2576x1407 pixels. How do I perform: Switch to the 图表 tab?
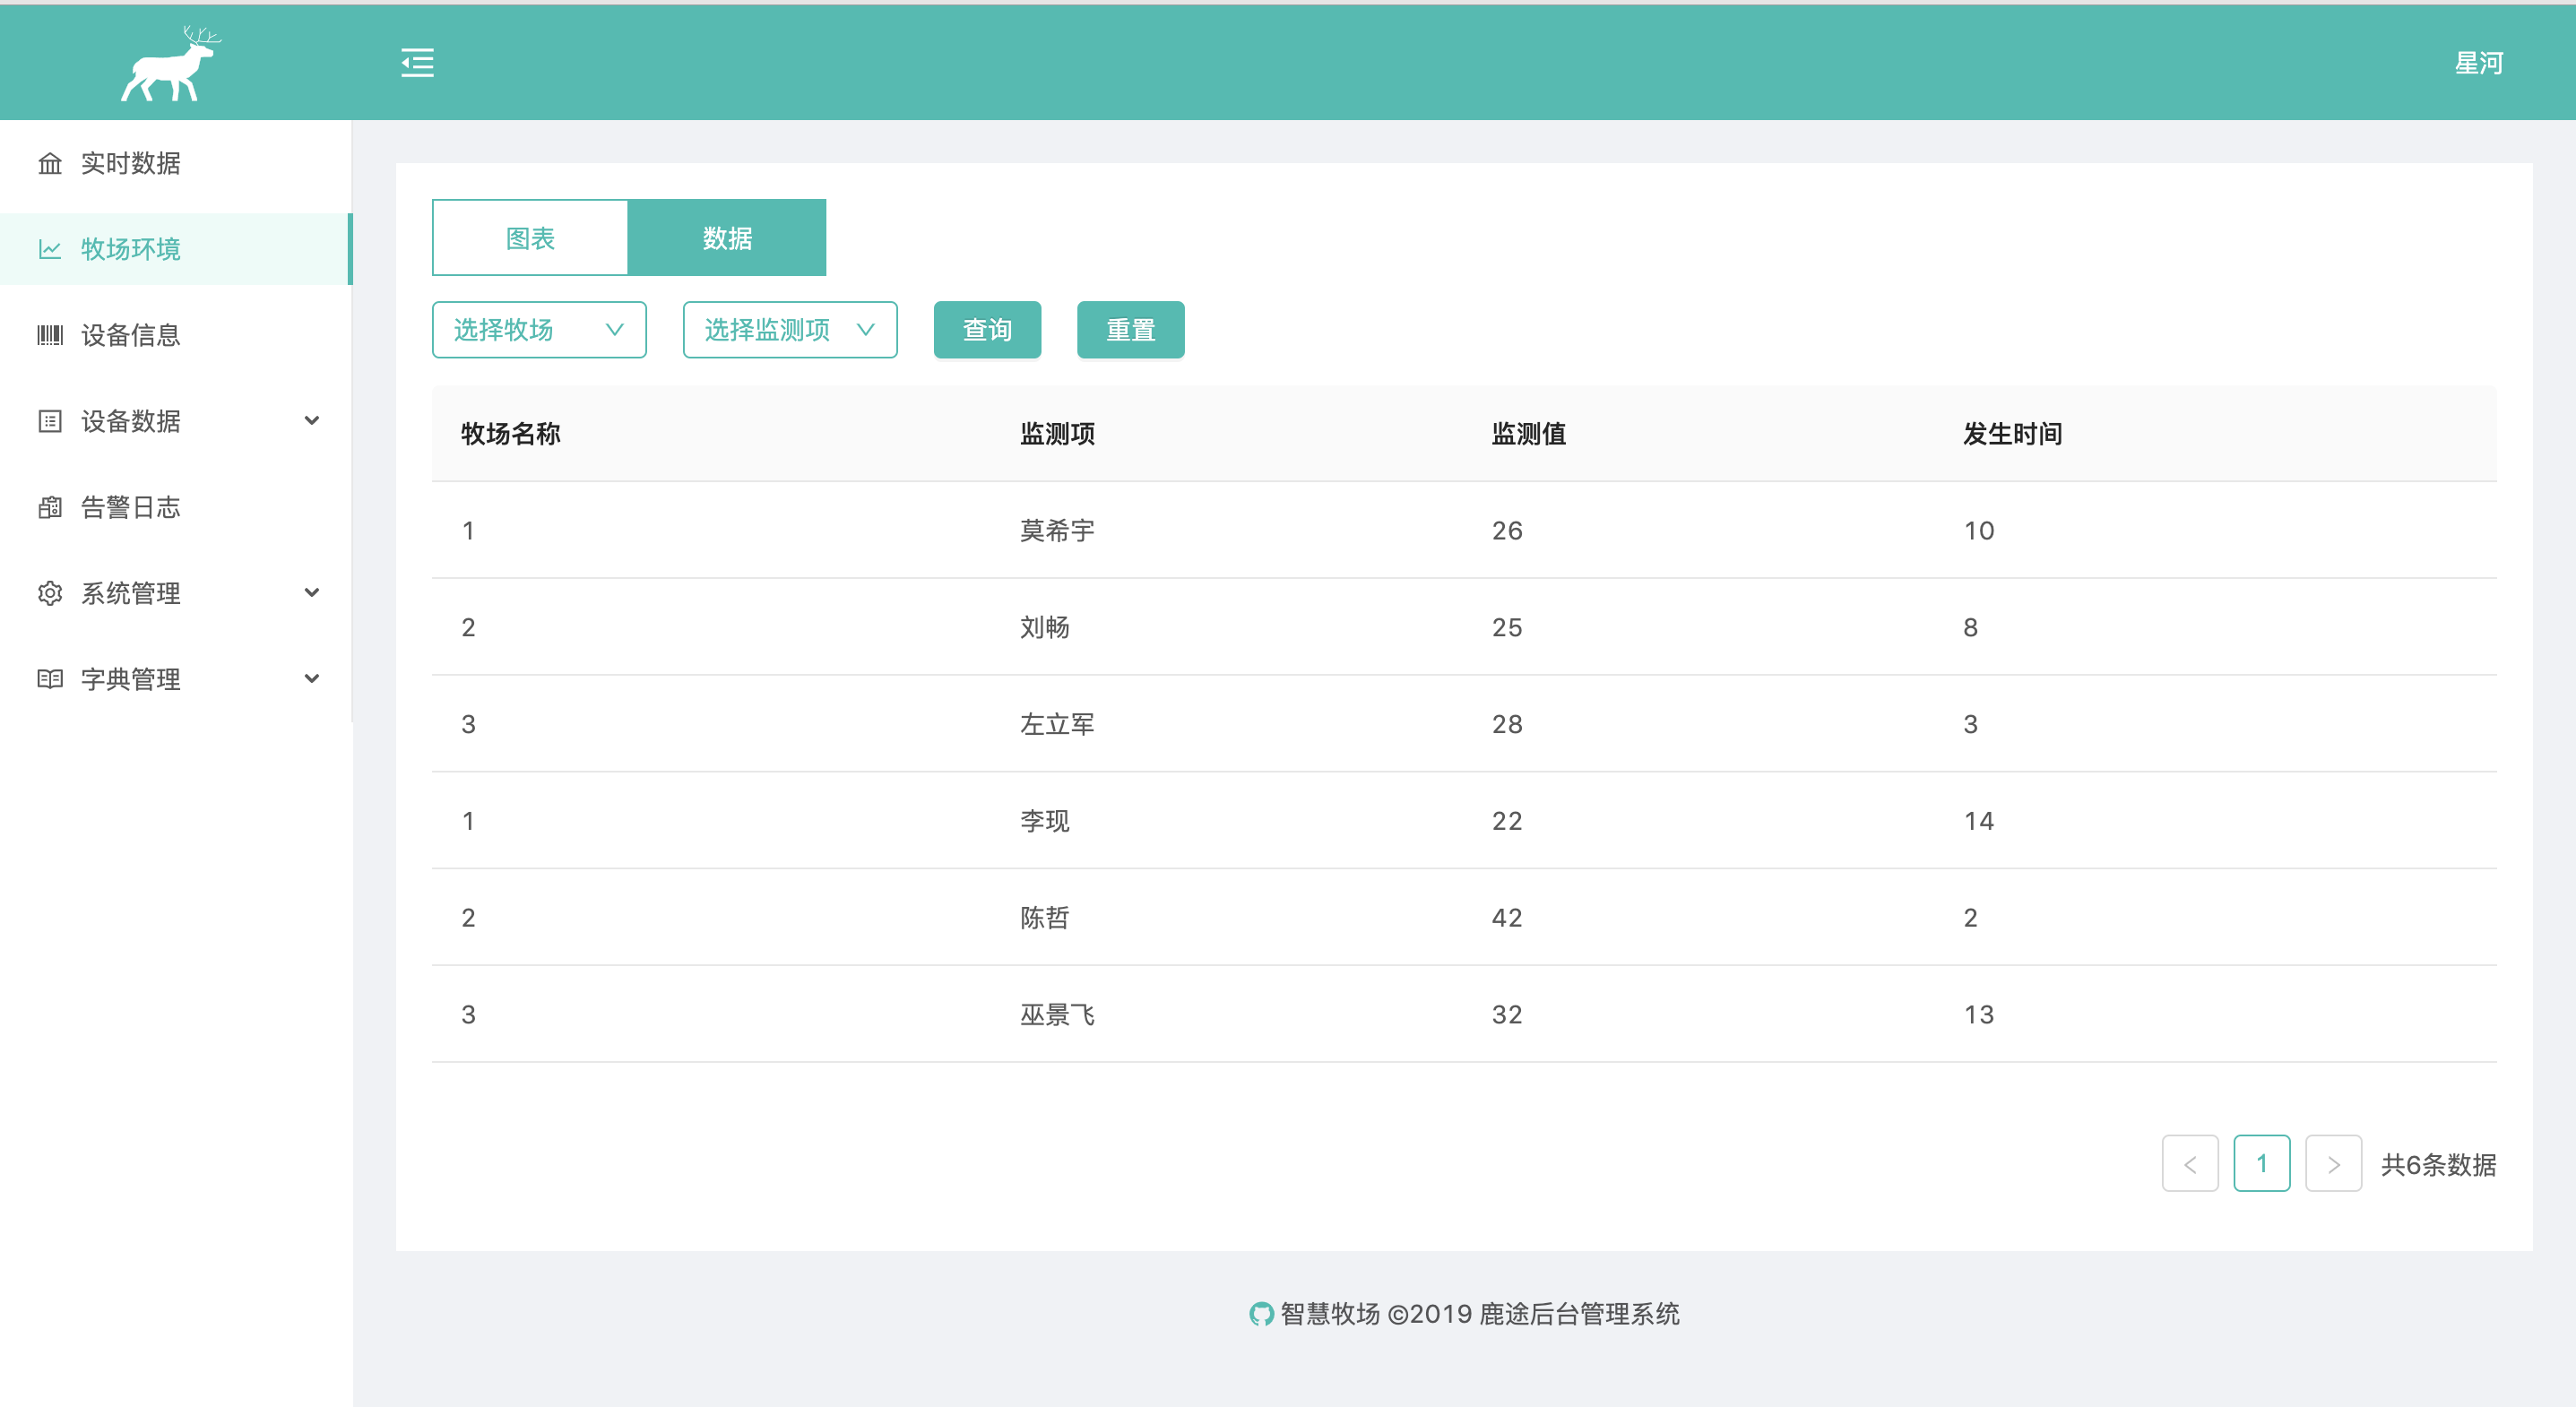(x=530, y=238)
